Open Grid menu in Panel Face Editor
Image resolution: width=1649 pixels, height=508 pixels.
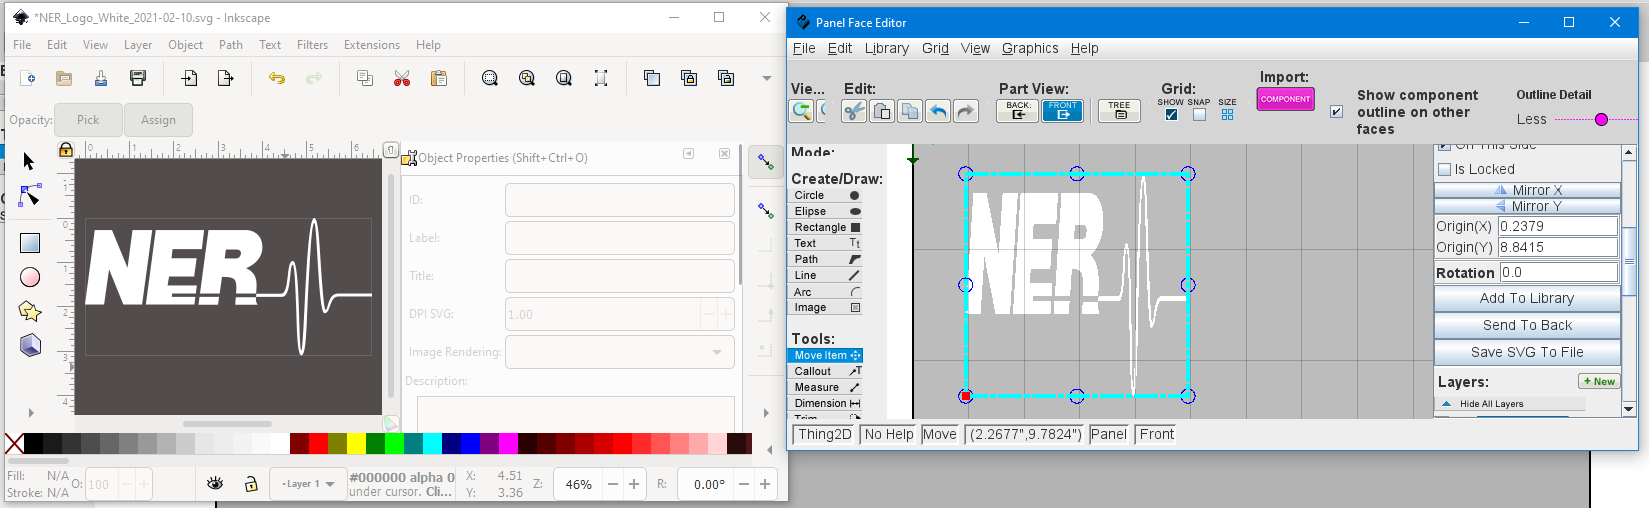click(x=935, y=48)
